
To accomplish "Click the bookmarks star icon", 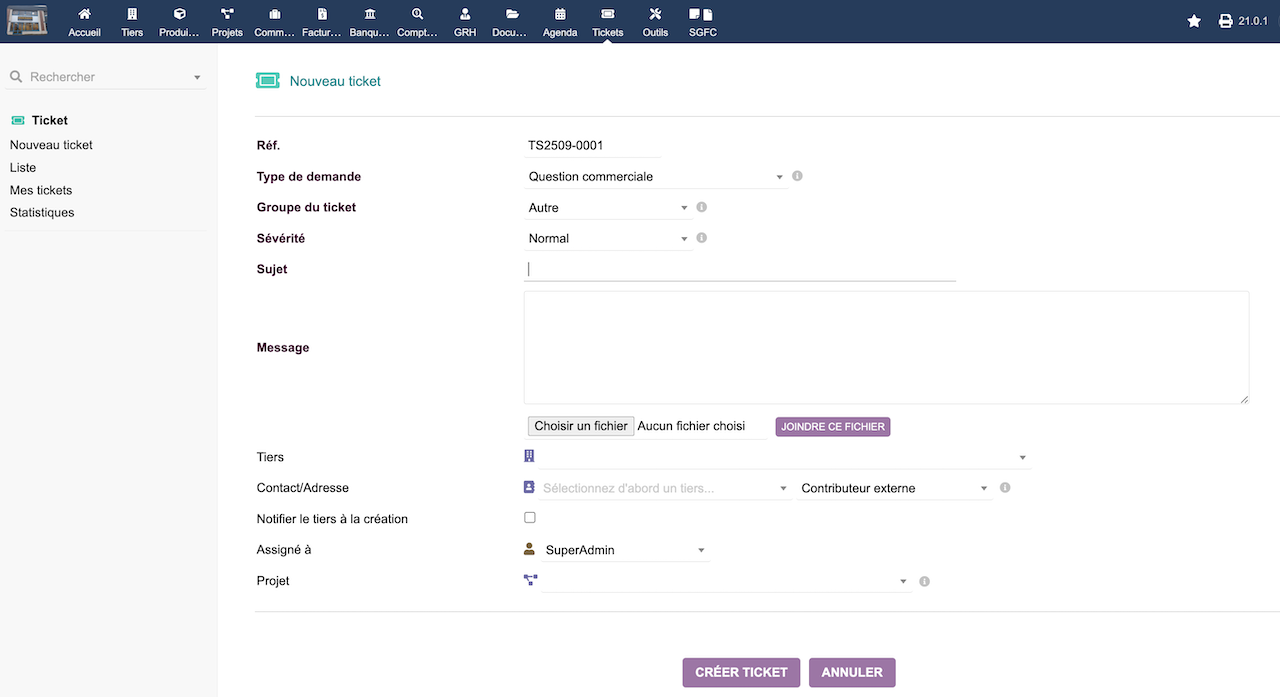I will (x=1194, y=21).
